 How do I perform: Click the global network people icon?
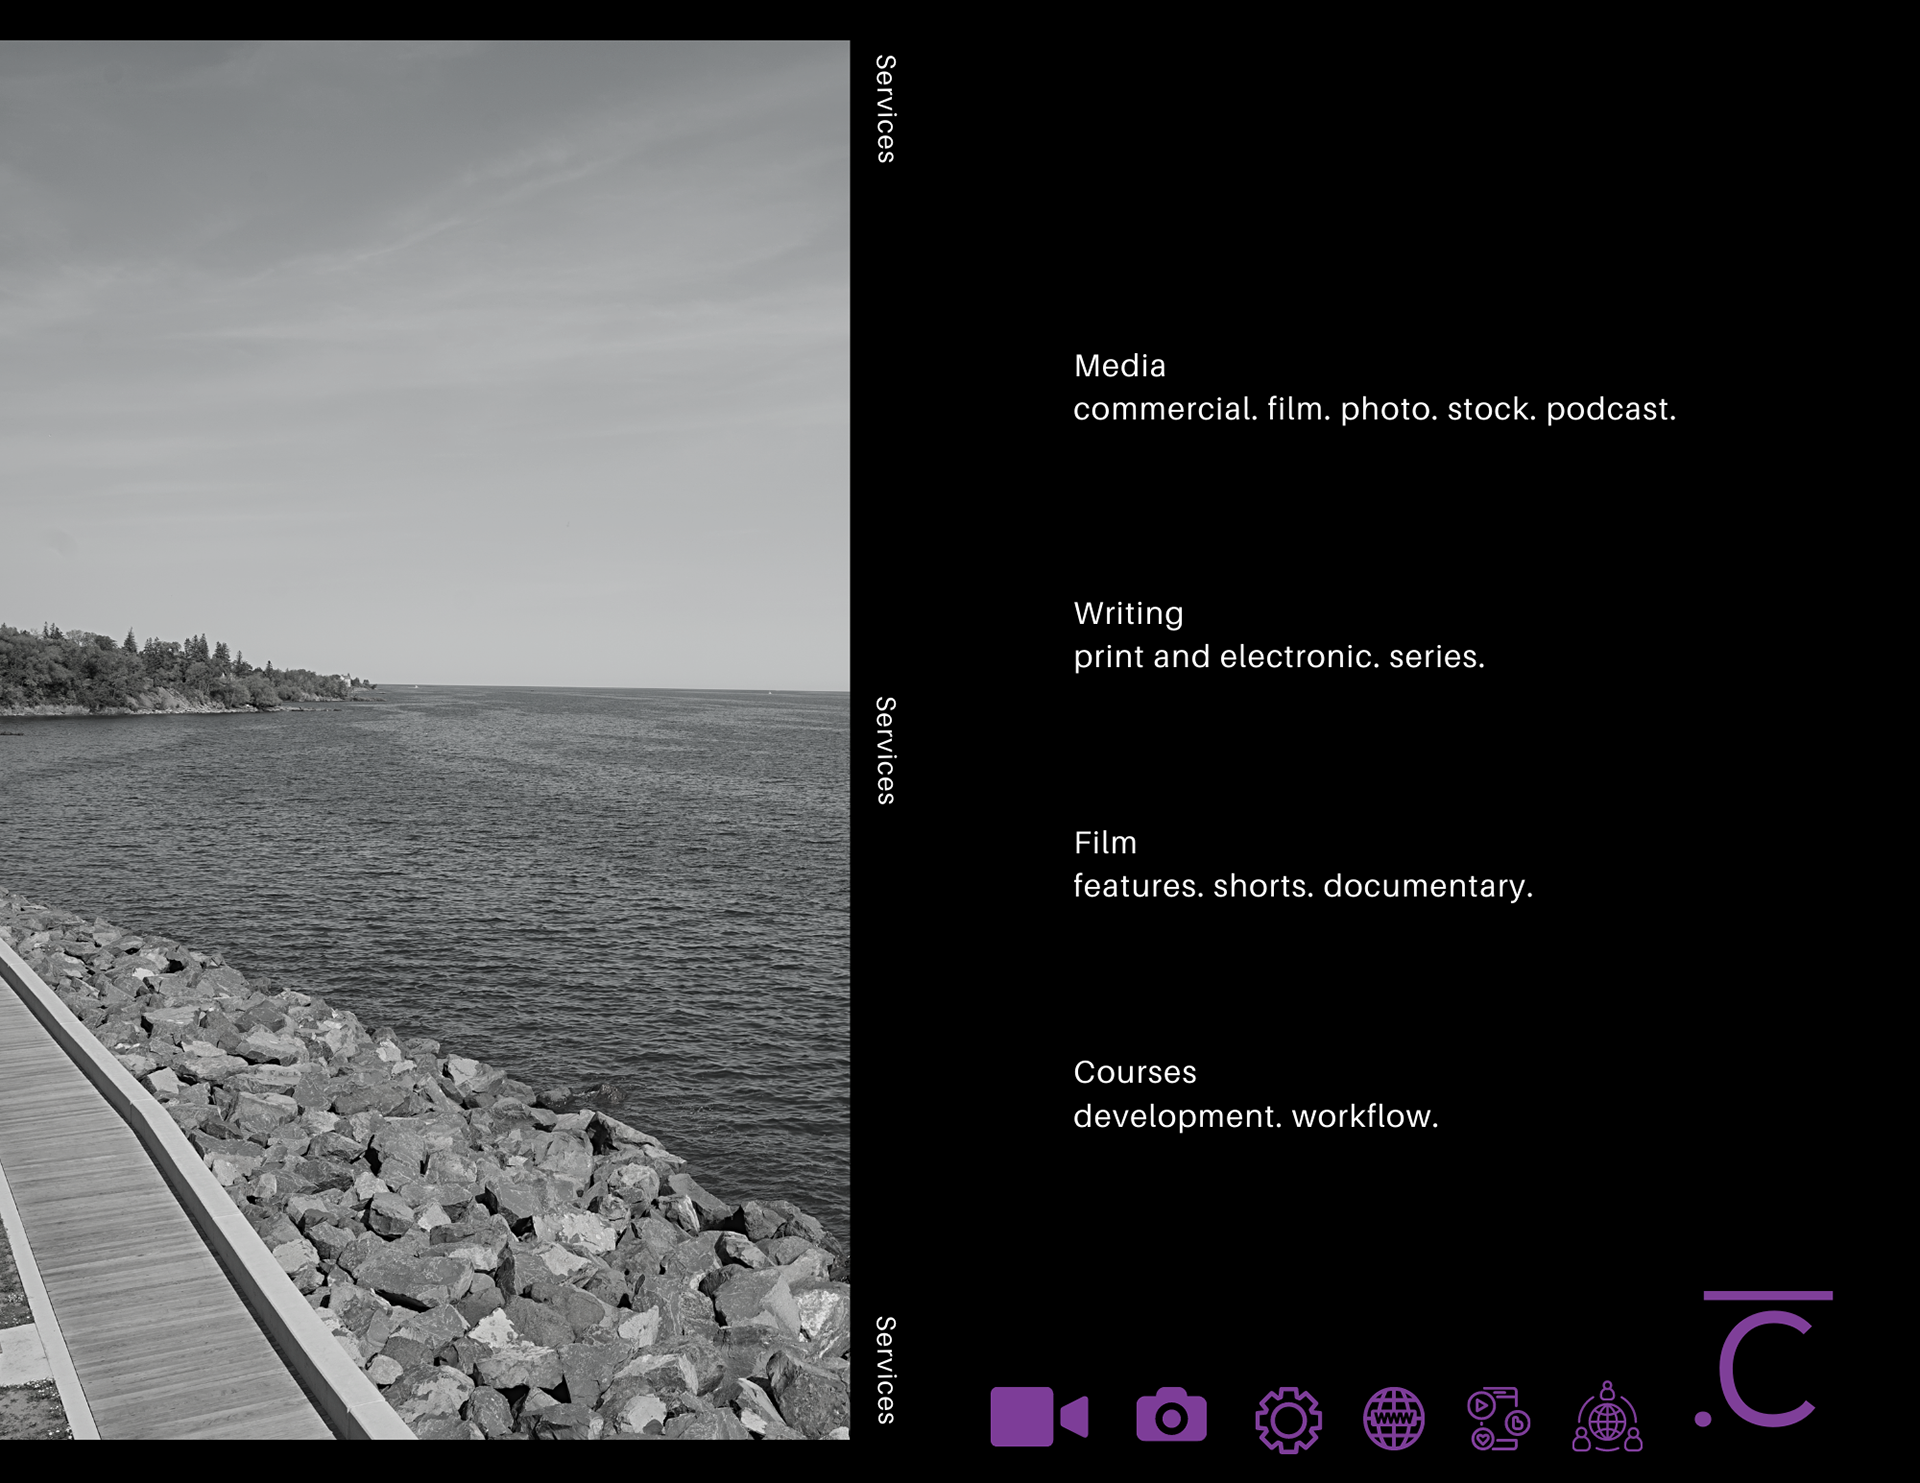pos(1607,1418)
